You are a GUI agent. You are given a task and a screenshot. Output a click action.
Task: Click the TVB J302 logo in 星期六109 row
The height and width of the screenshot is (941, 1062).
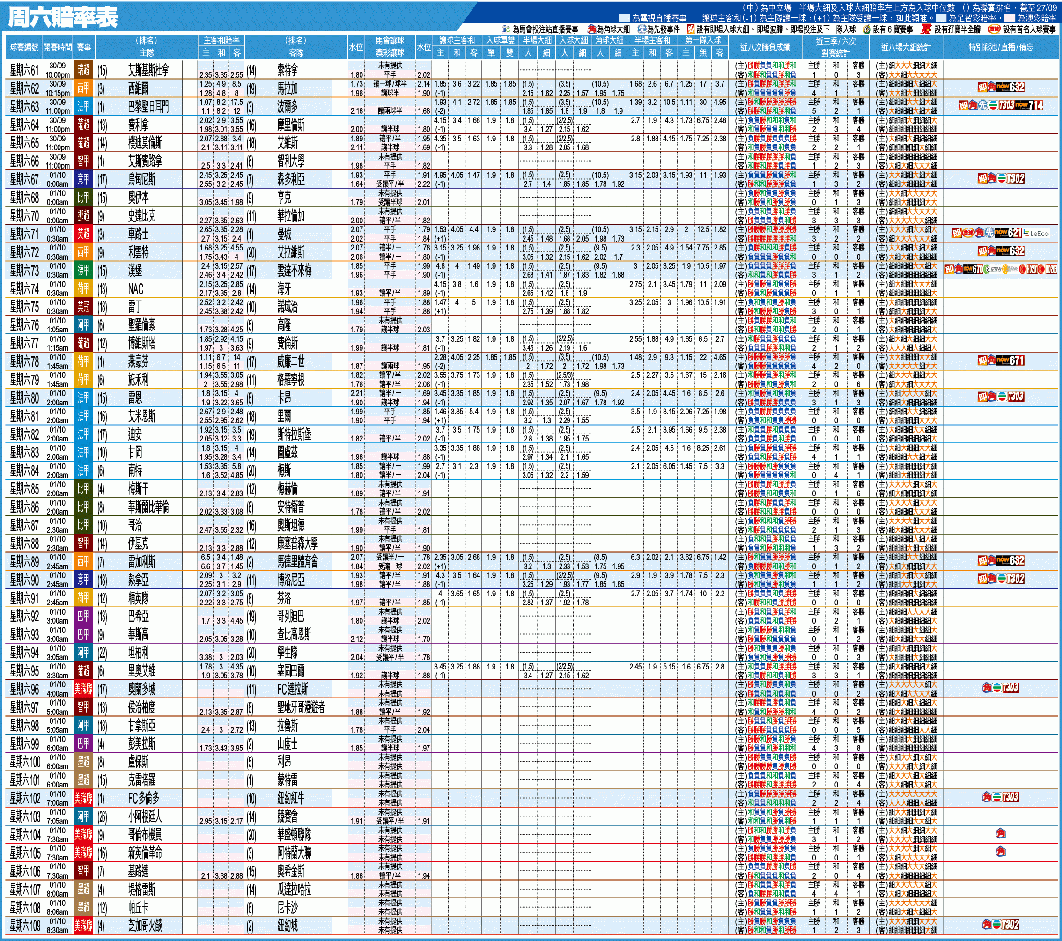[x=1006, y=925]
